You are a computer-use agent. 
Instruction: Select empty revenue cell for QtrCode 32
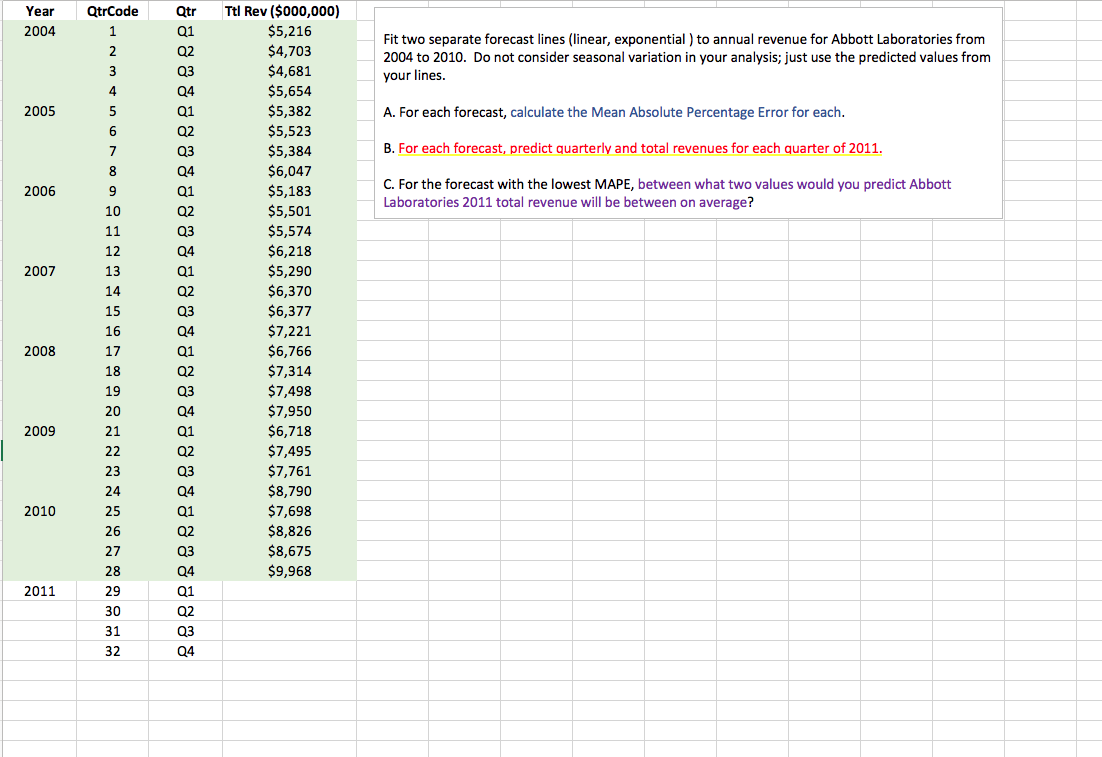[289, 652]
